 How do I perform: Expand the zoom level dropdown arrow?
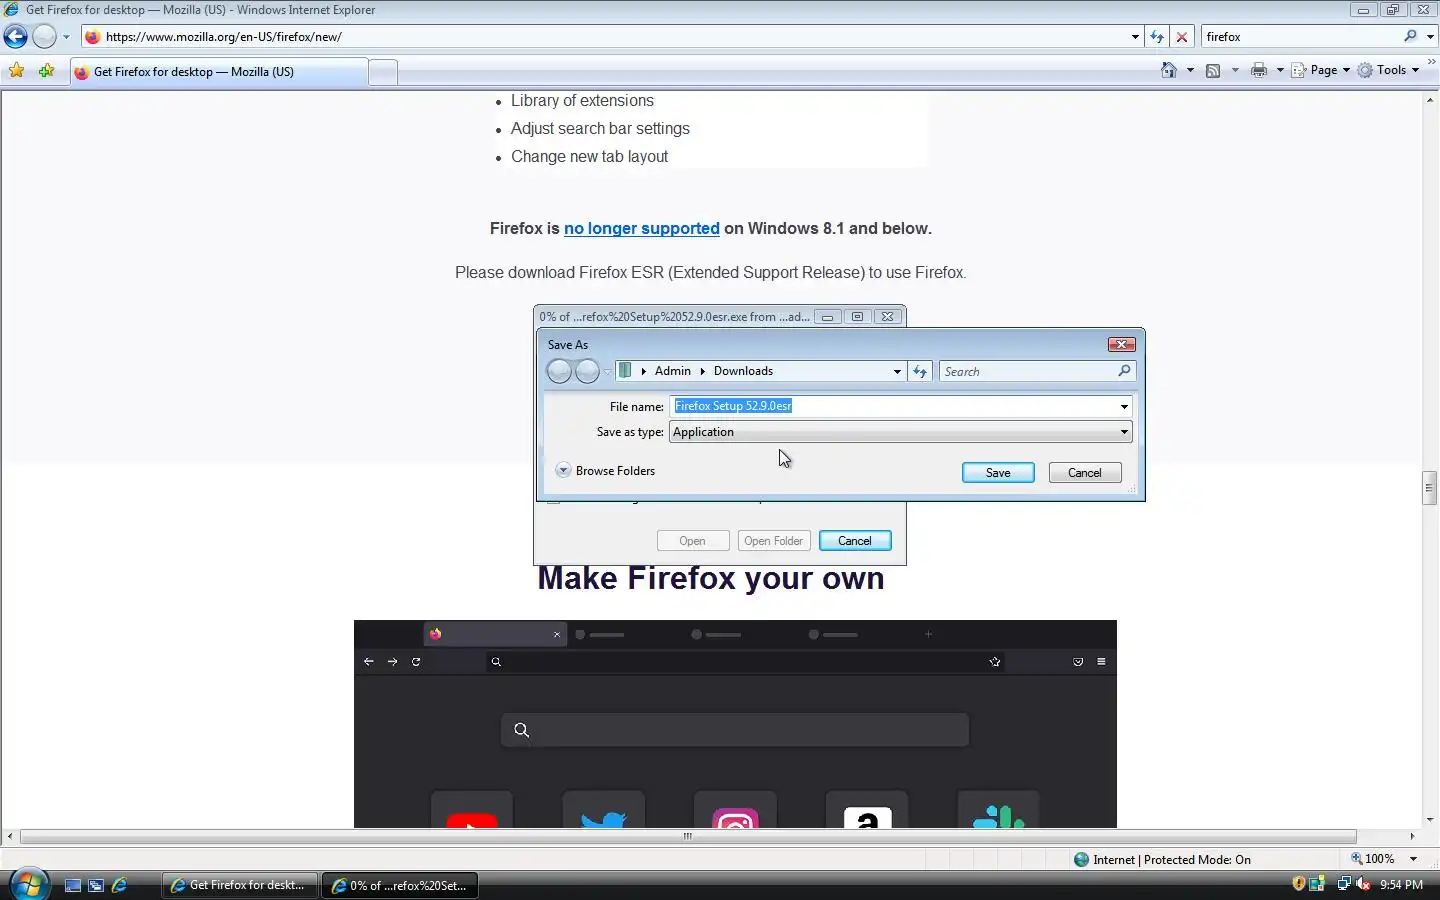[1413, 859]
